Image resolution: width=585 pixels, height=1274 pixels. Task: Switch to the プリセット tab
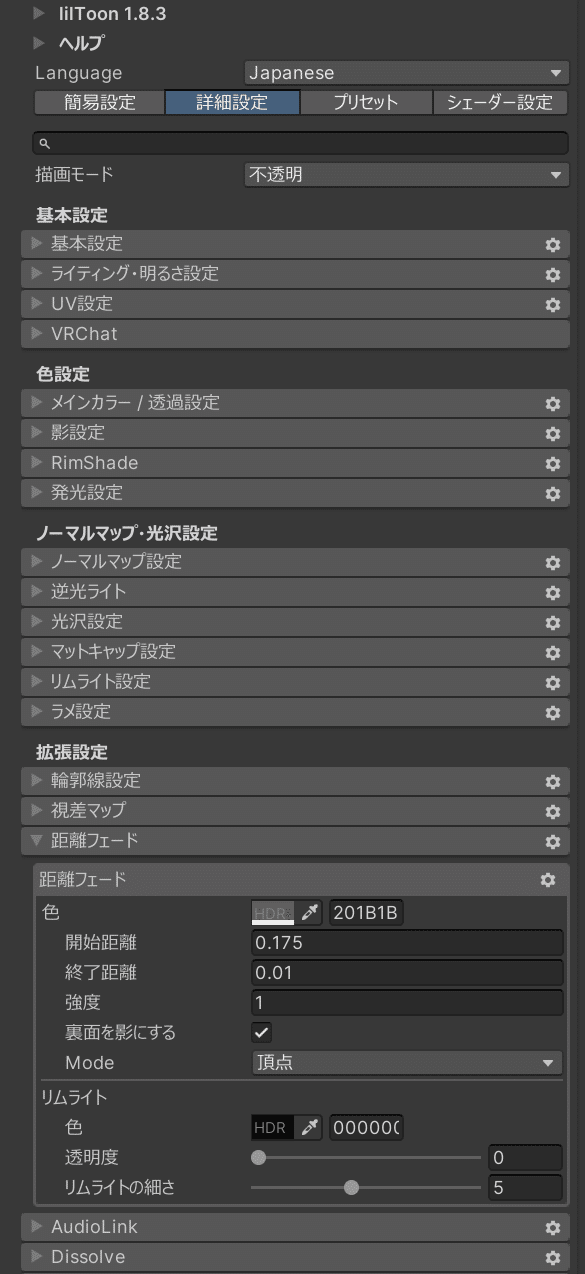(365, 102)
